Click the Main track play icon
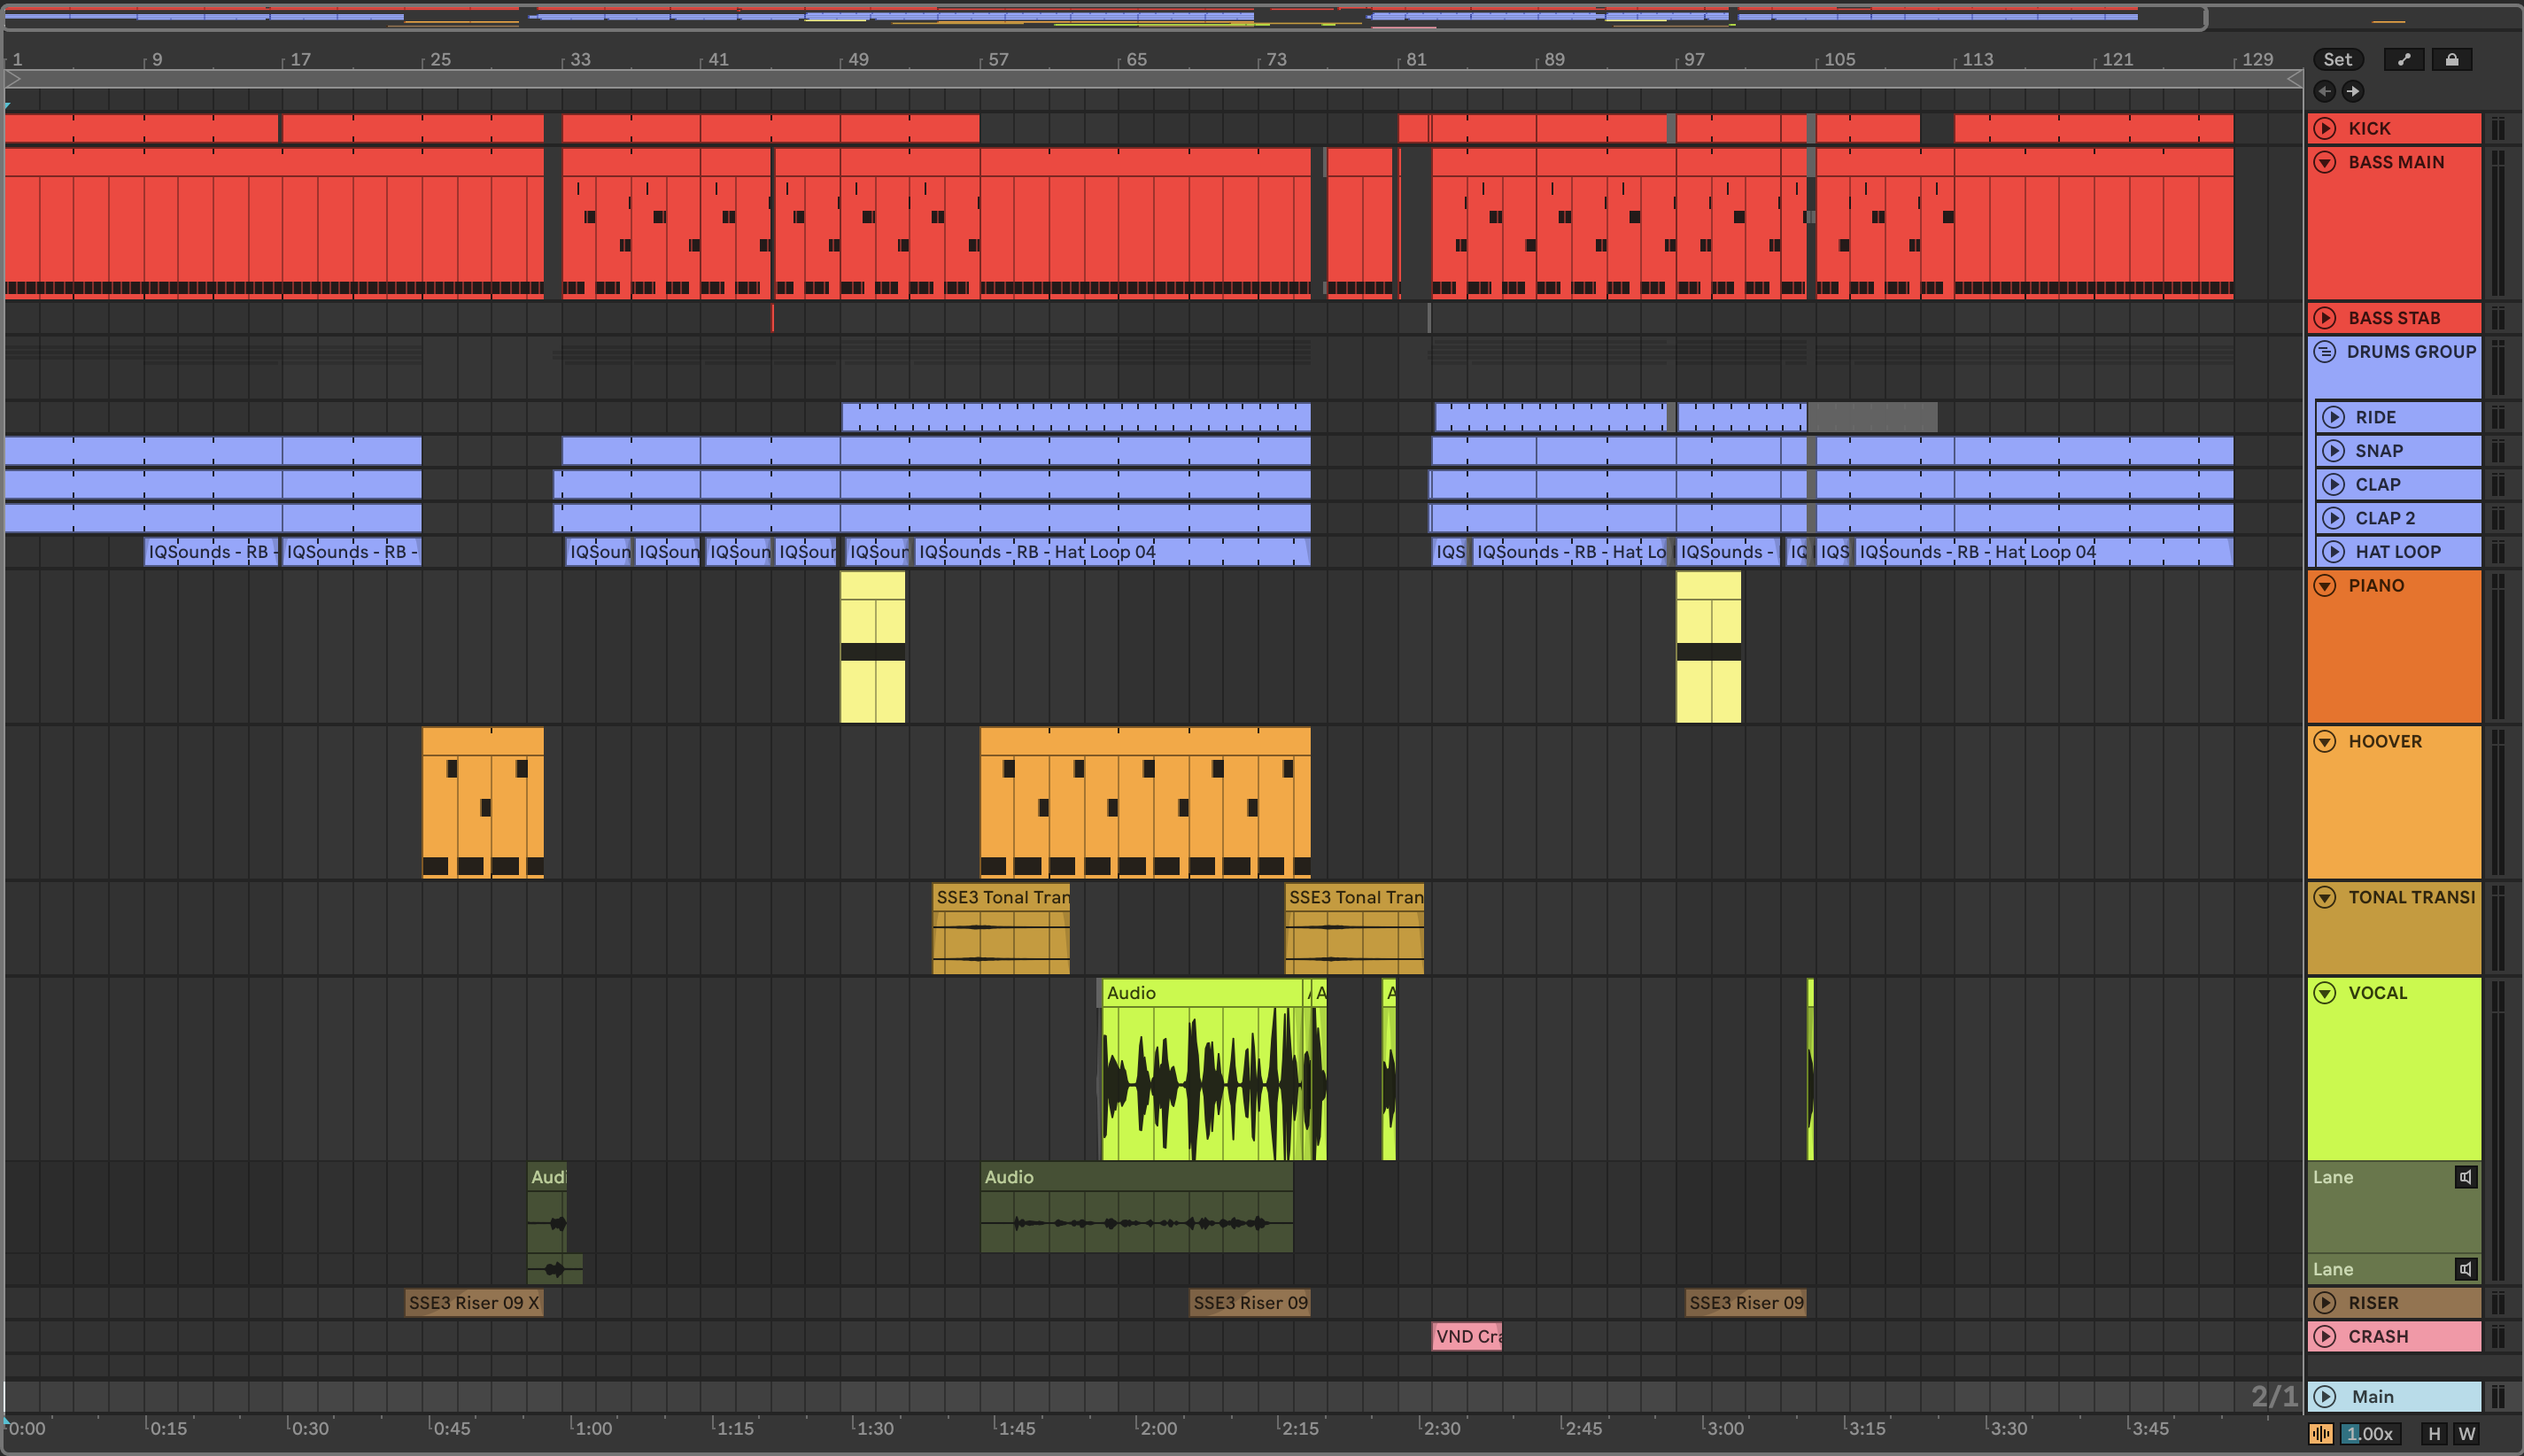 click(x=2325, y=1396)
